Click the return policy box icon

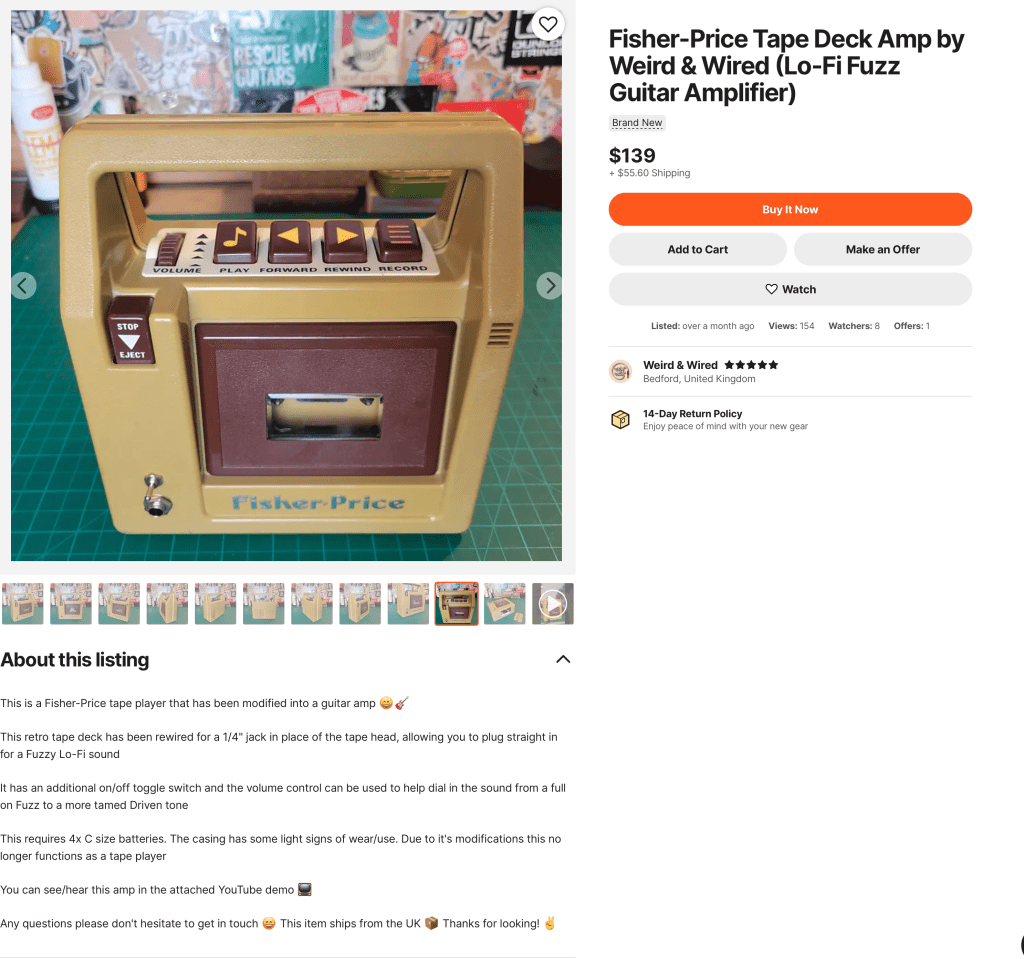tap(620, 419)
